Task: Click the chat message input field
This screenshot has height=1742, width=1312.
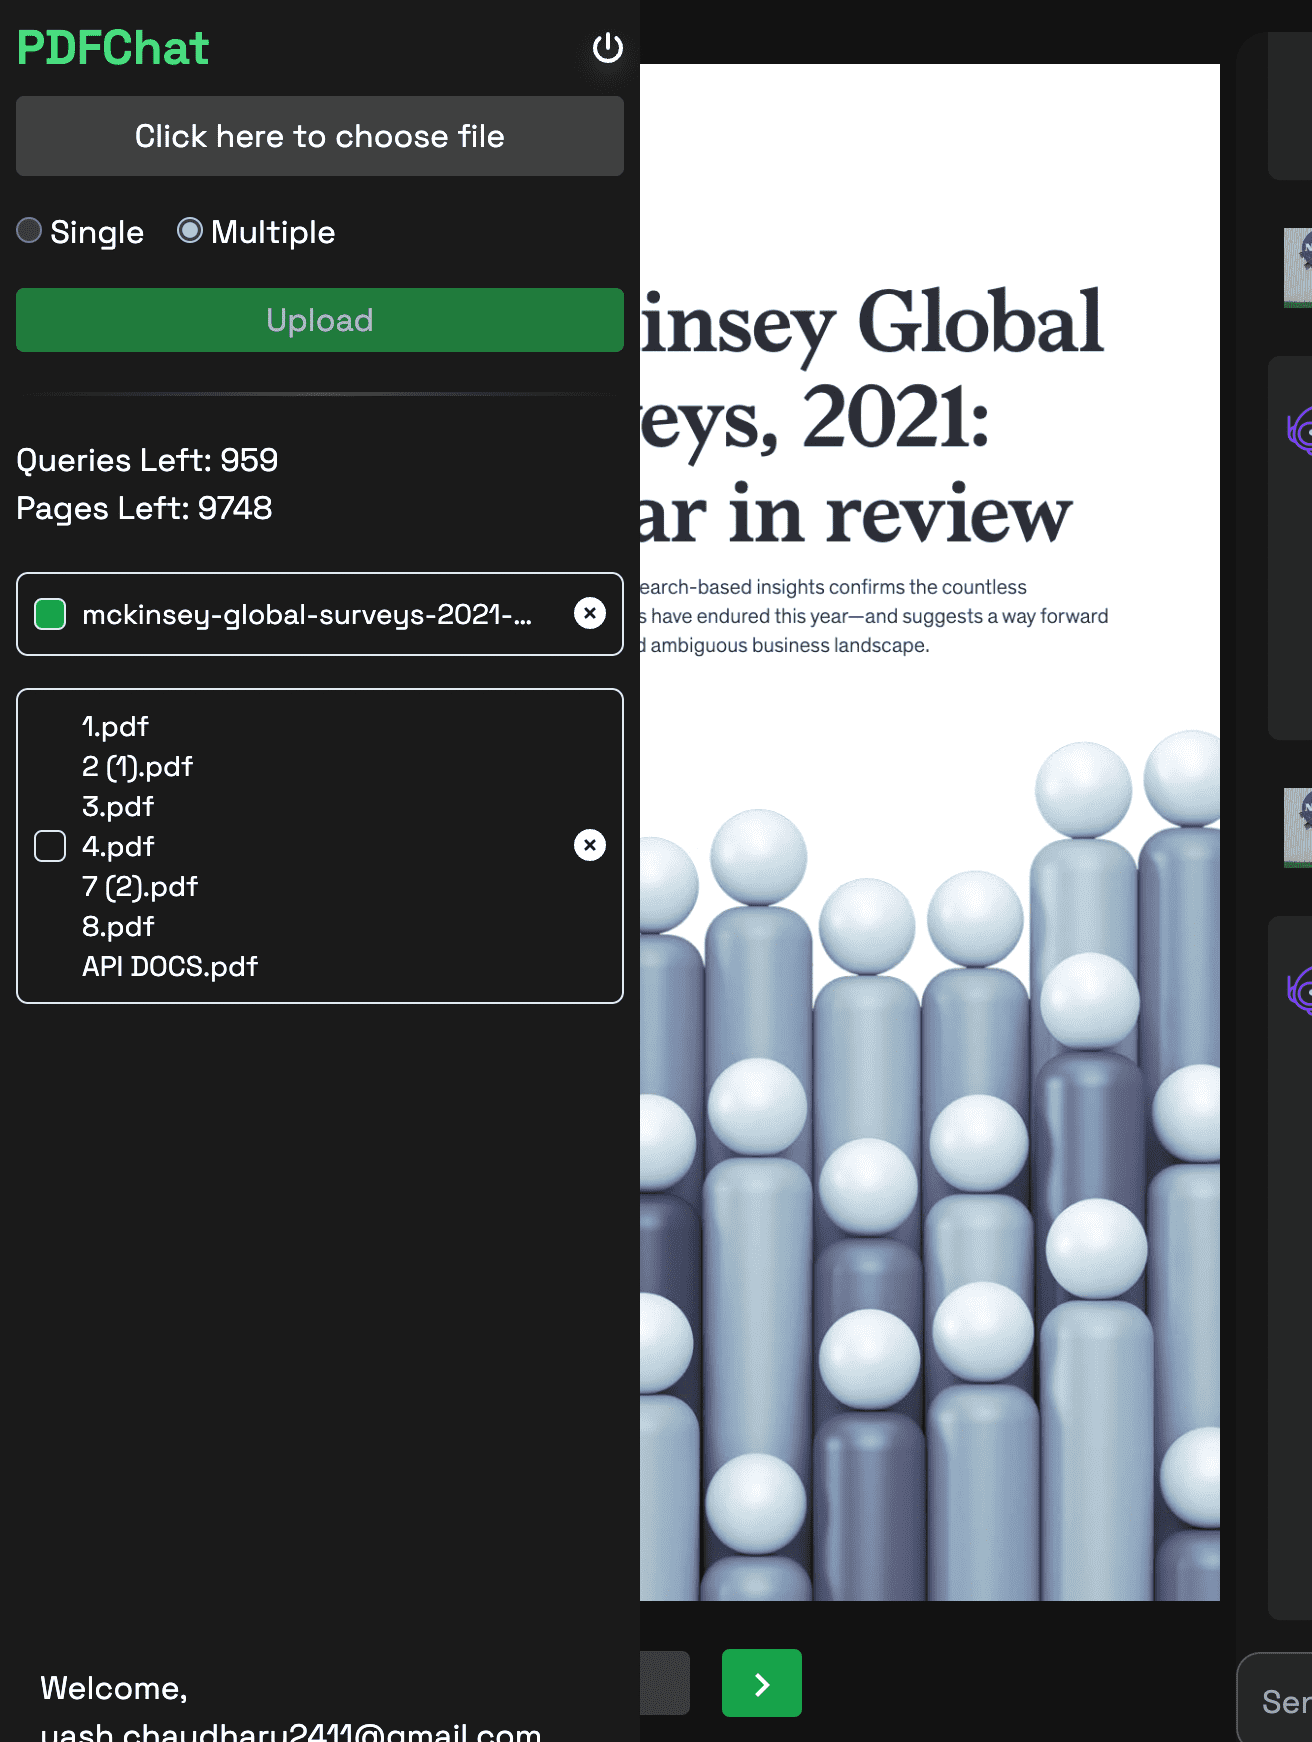Action: coord(1275,1700)
